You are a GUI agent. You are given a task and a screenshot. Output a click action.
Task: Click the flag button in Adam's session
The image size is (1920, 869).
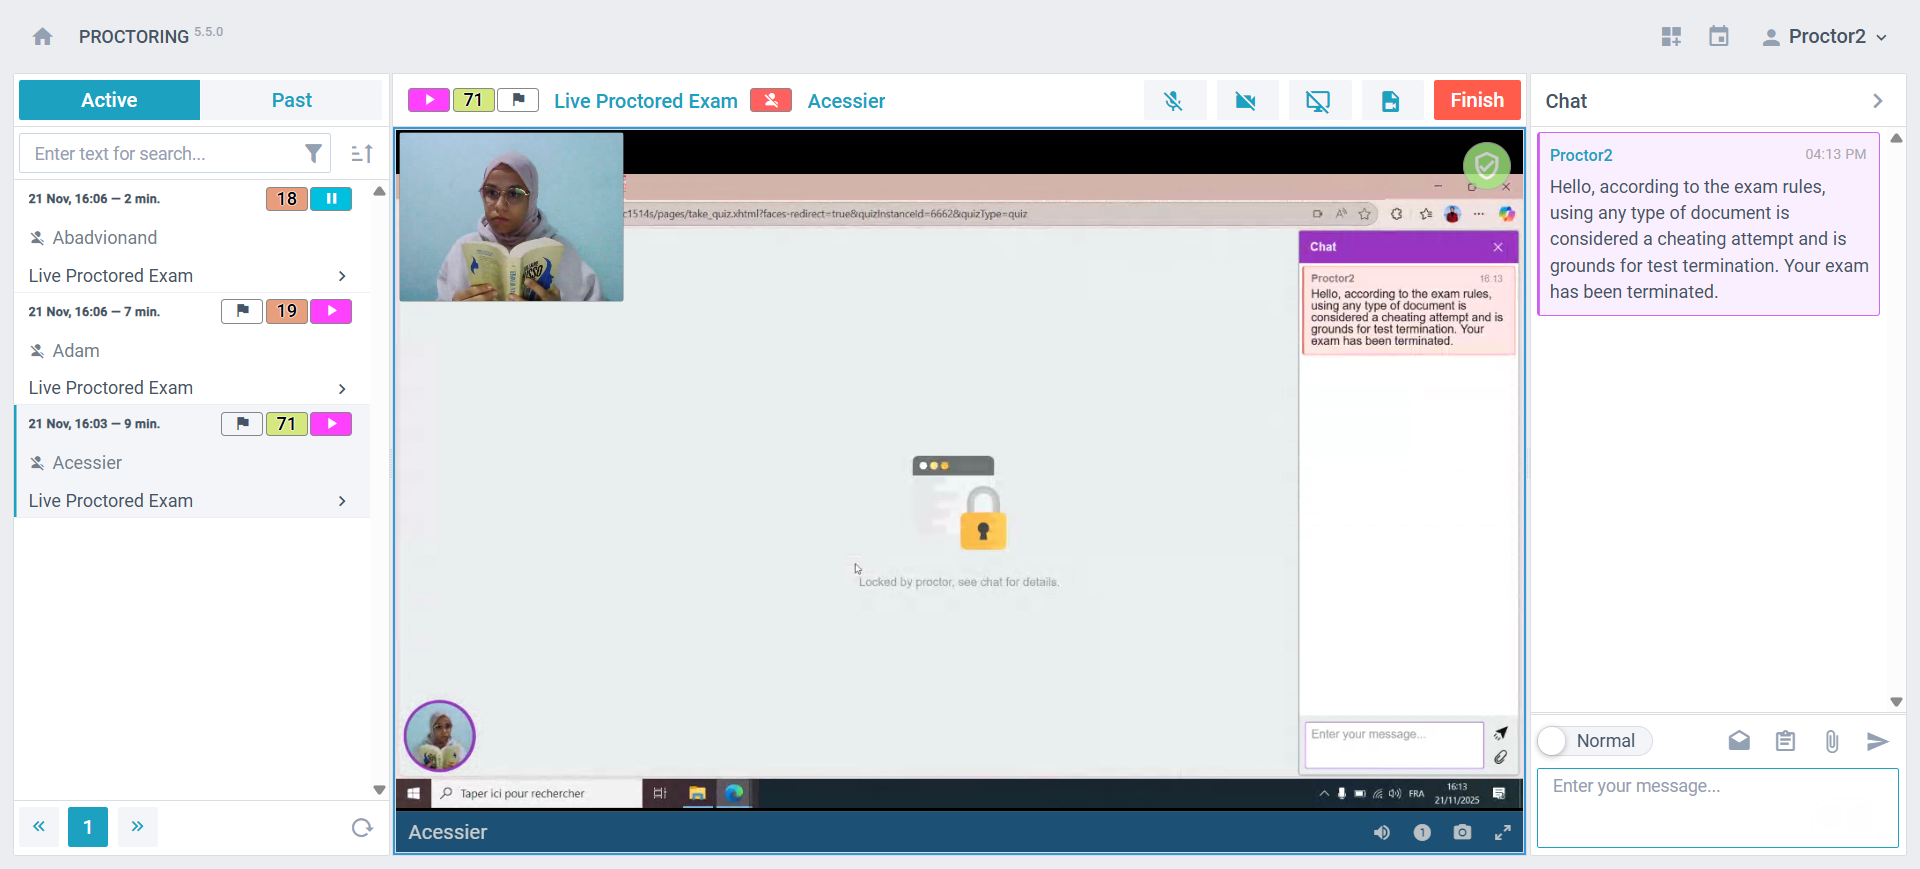242,311
